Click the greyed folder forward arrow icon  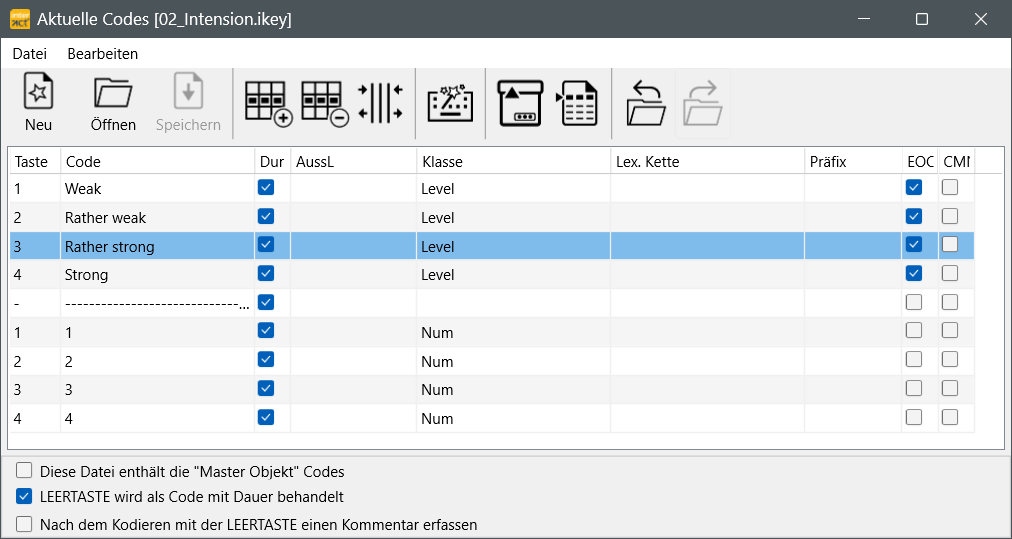point(703,103)
